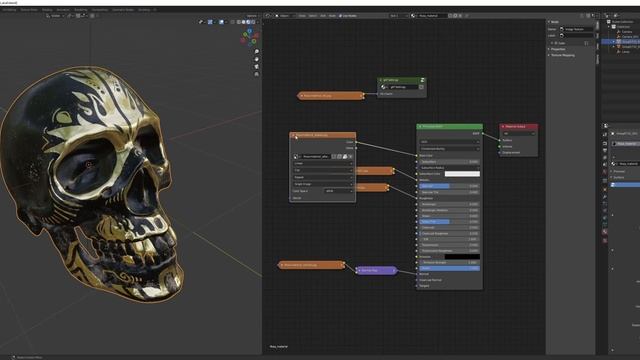This screenshot has width=640, height=360.
Task: Click Material Output node header
Action: click(519, 127)
